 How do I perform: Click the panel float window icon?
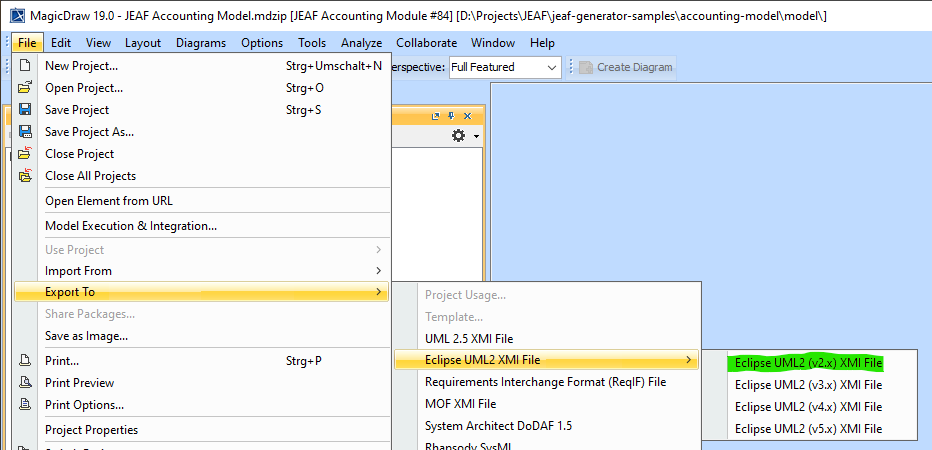pos(436,116)
